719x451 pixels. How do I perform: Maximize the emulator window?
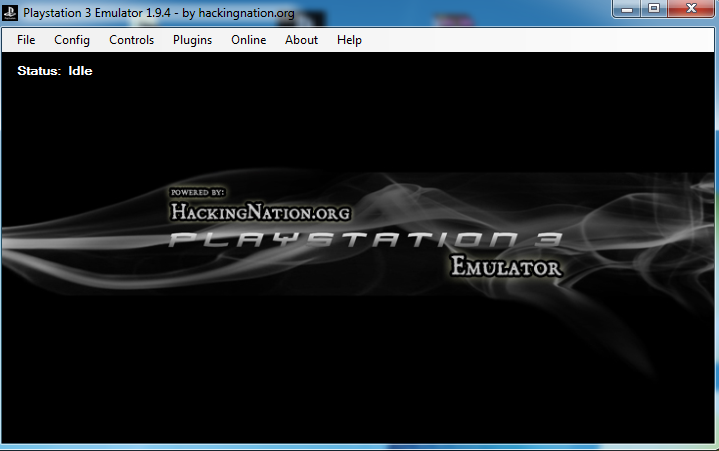click(x=654, y=9)
